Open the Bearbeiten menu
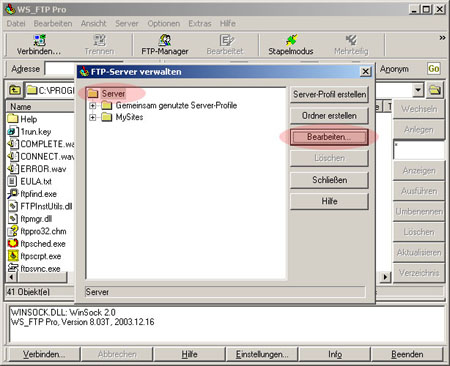450x366 pixels. point(53,24)
